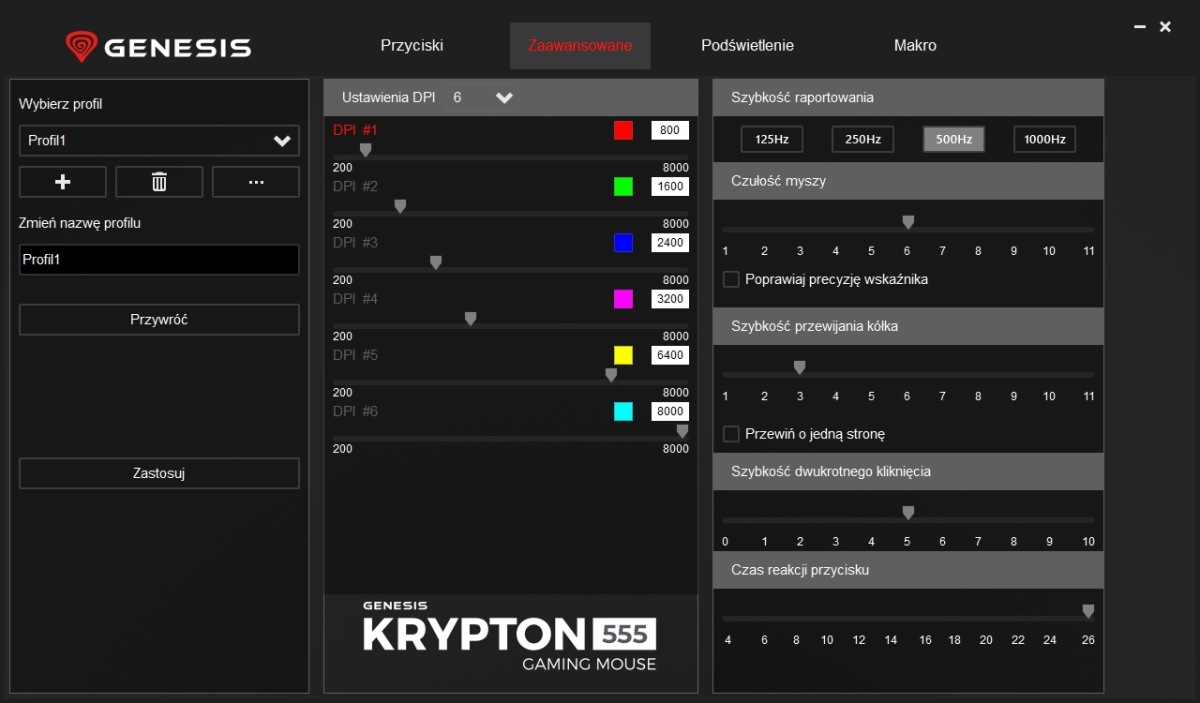Open the Przyciski tab
Viewport: 1200px width, 703px height.
(412, 45)
